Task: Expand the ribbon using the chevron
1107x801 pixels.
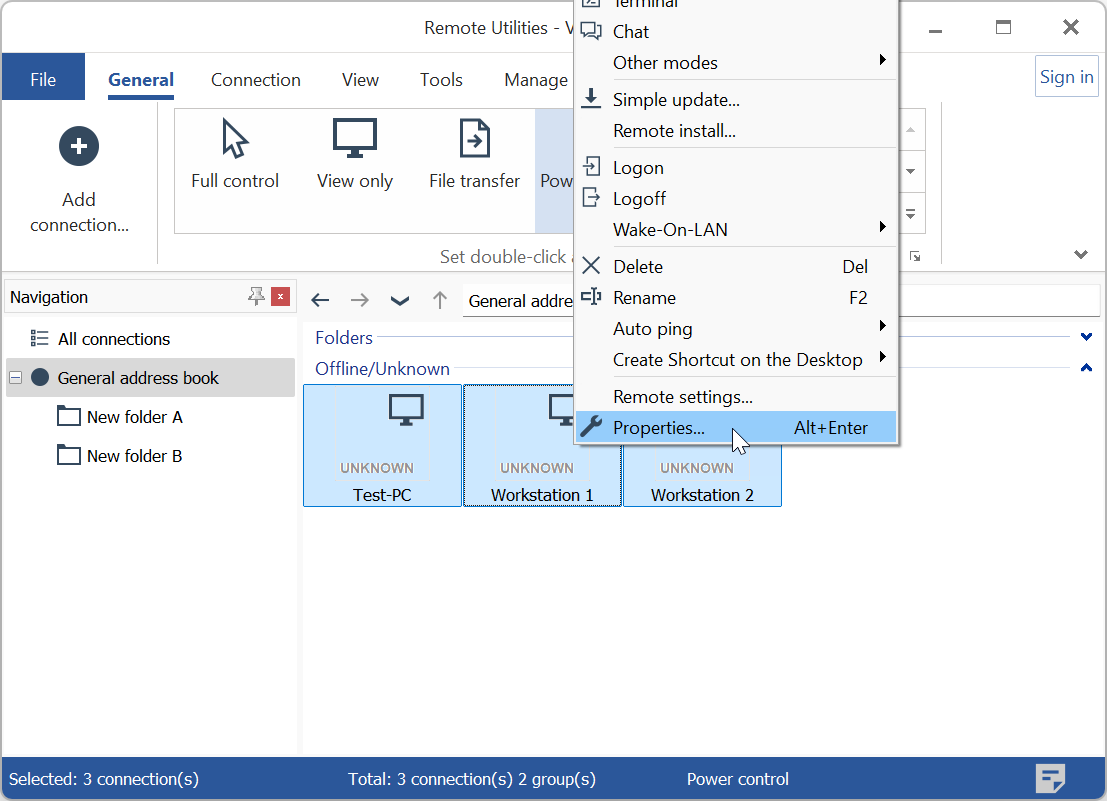Action: pyautogui.click(x=1080, y=255)
